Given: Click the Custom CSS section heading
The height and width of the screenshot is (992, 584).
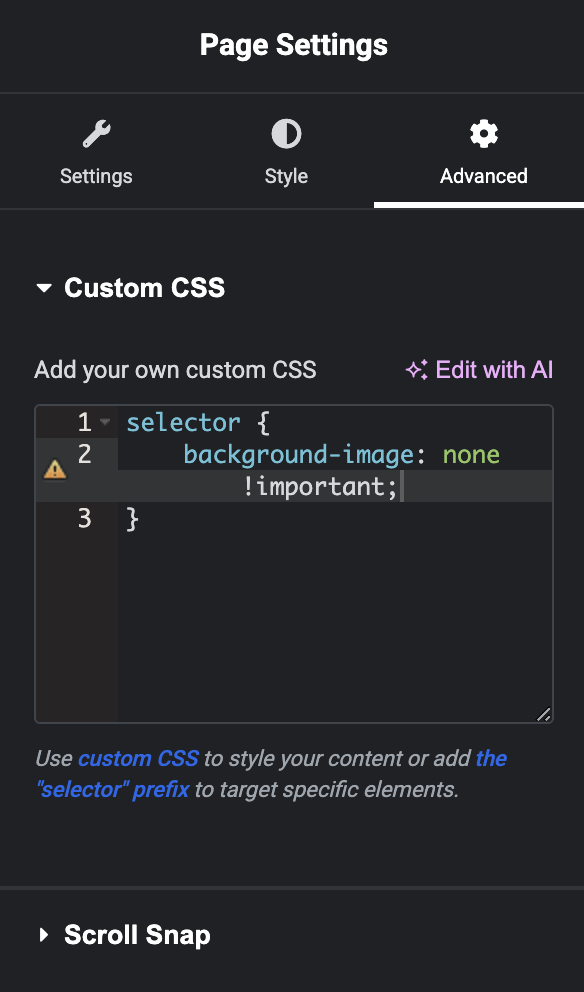Looking at the screenshot, I should tap(145, 288).
